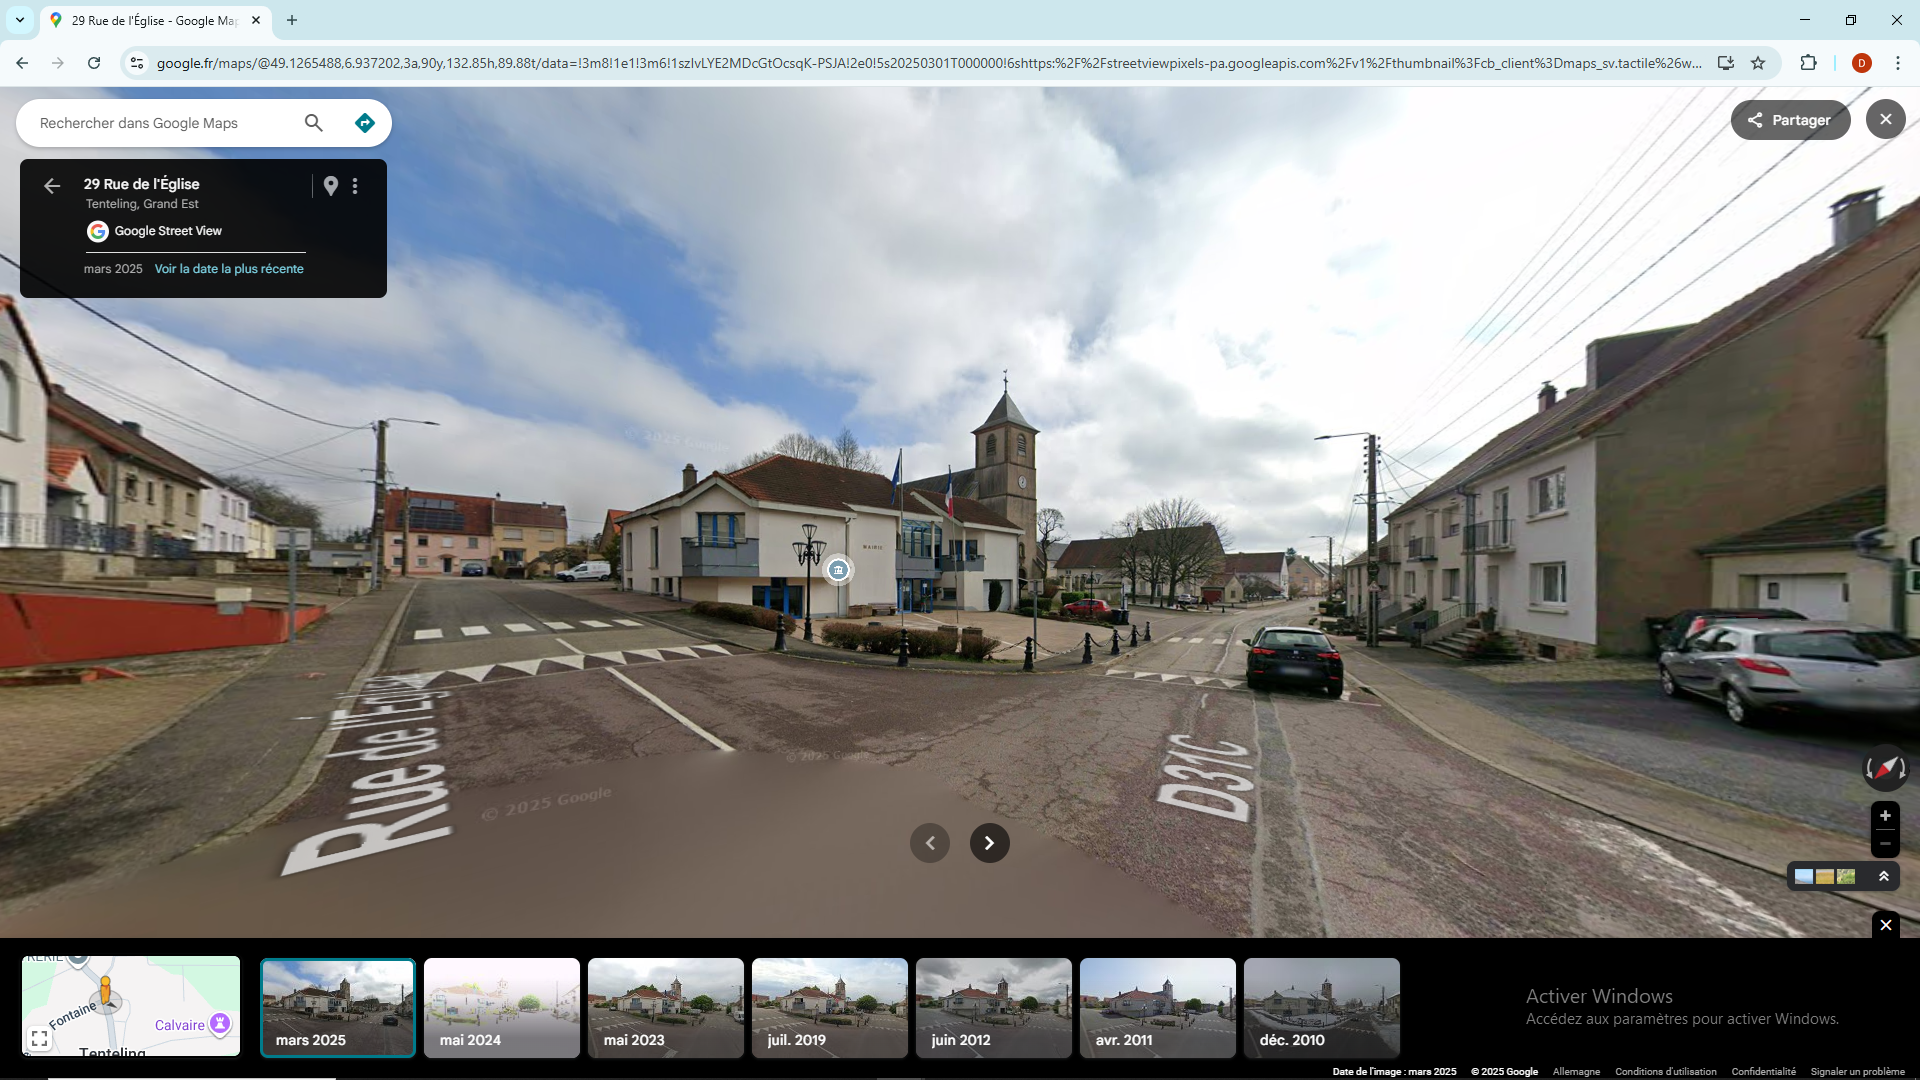
Task: Expand the minimap with the fullscreen icon
Action: pyautogui.click(x=39, y=1039)
